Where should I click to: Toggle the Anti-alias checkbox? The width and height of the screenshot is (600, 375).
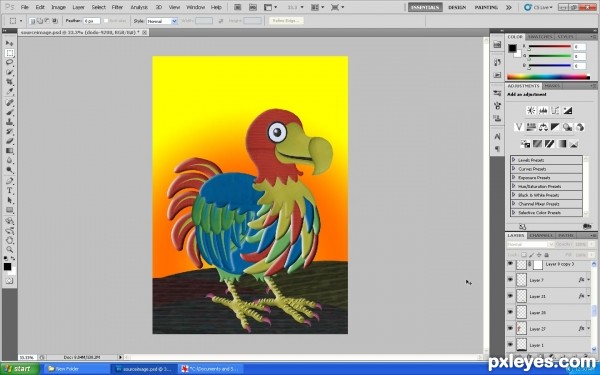tap(106, 21)
